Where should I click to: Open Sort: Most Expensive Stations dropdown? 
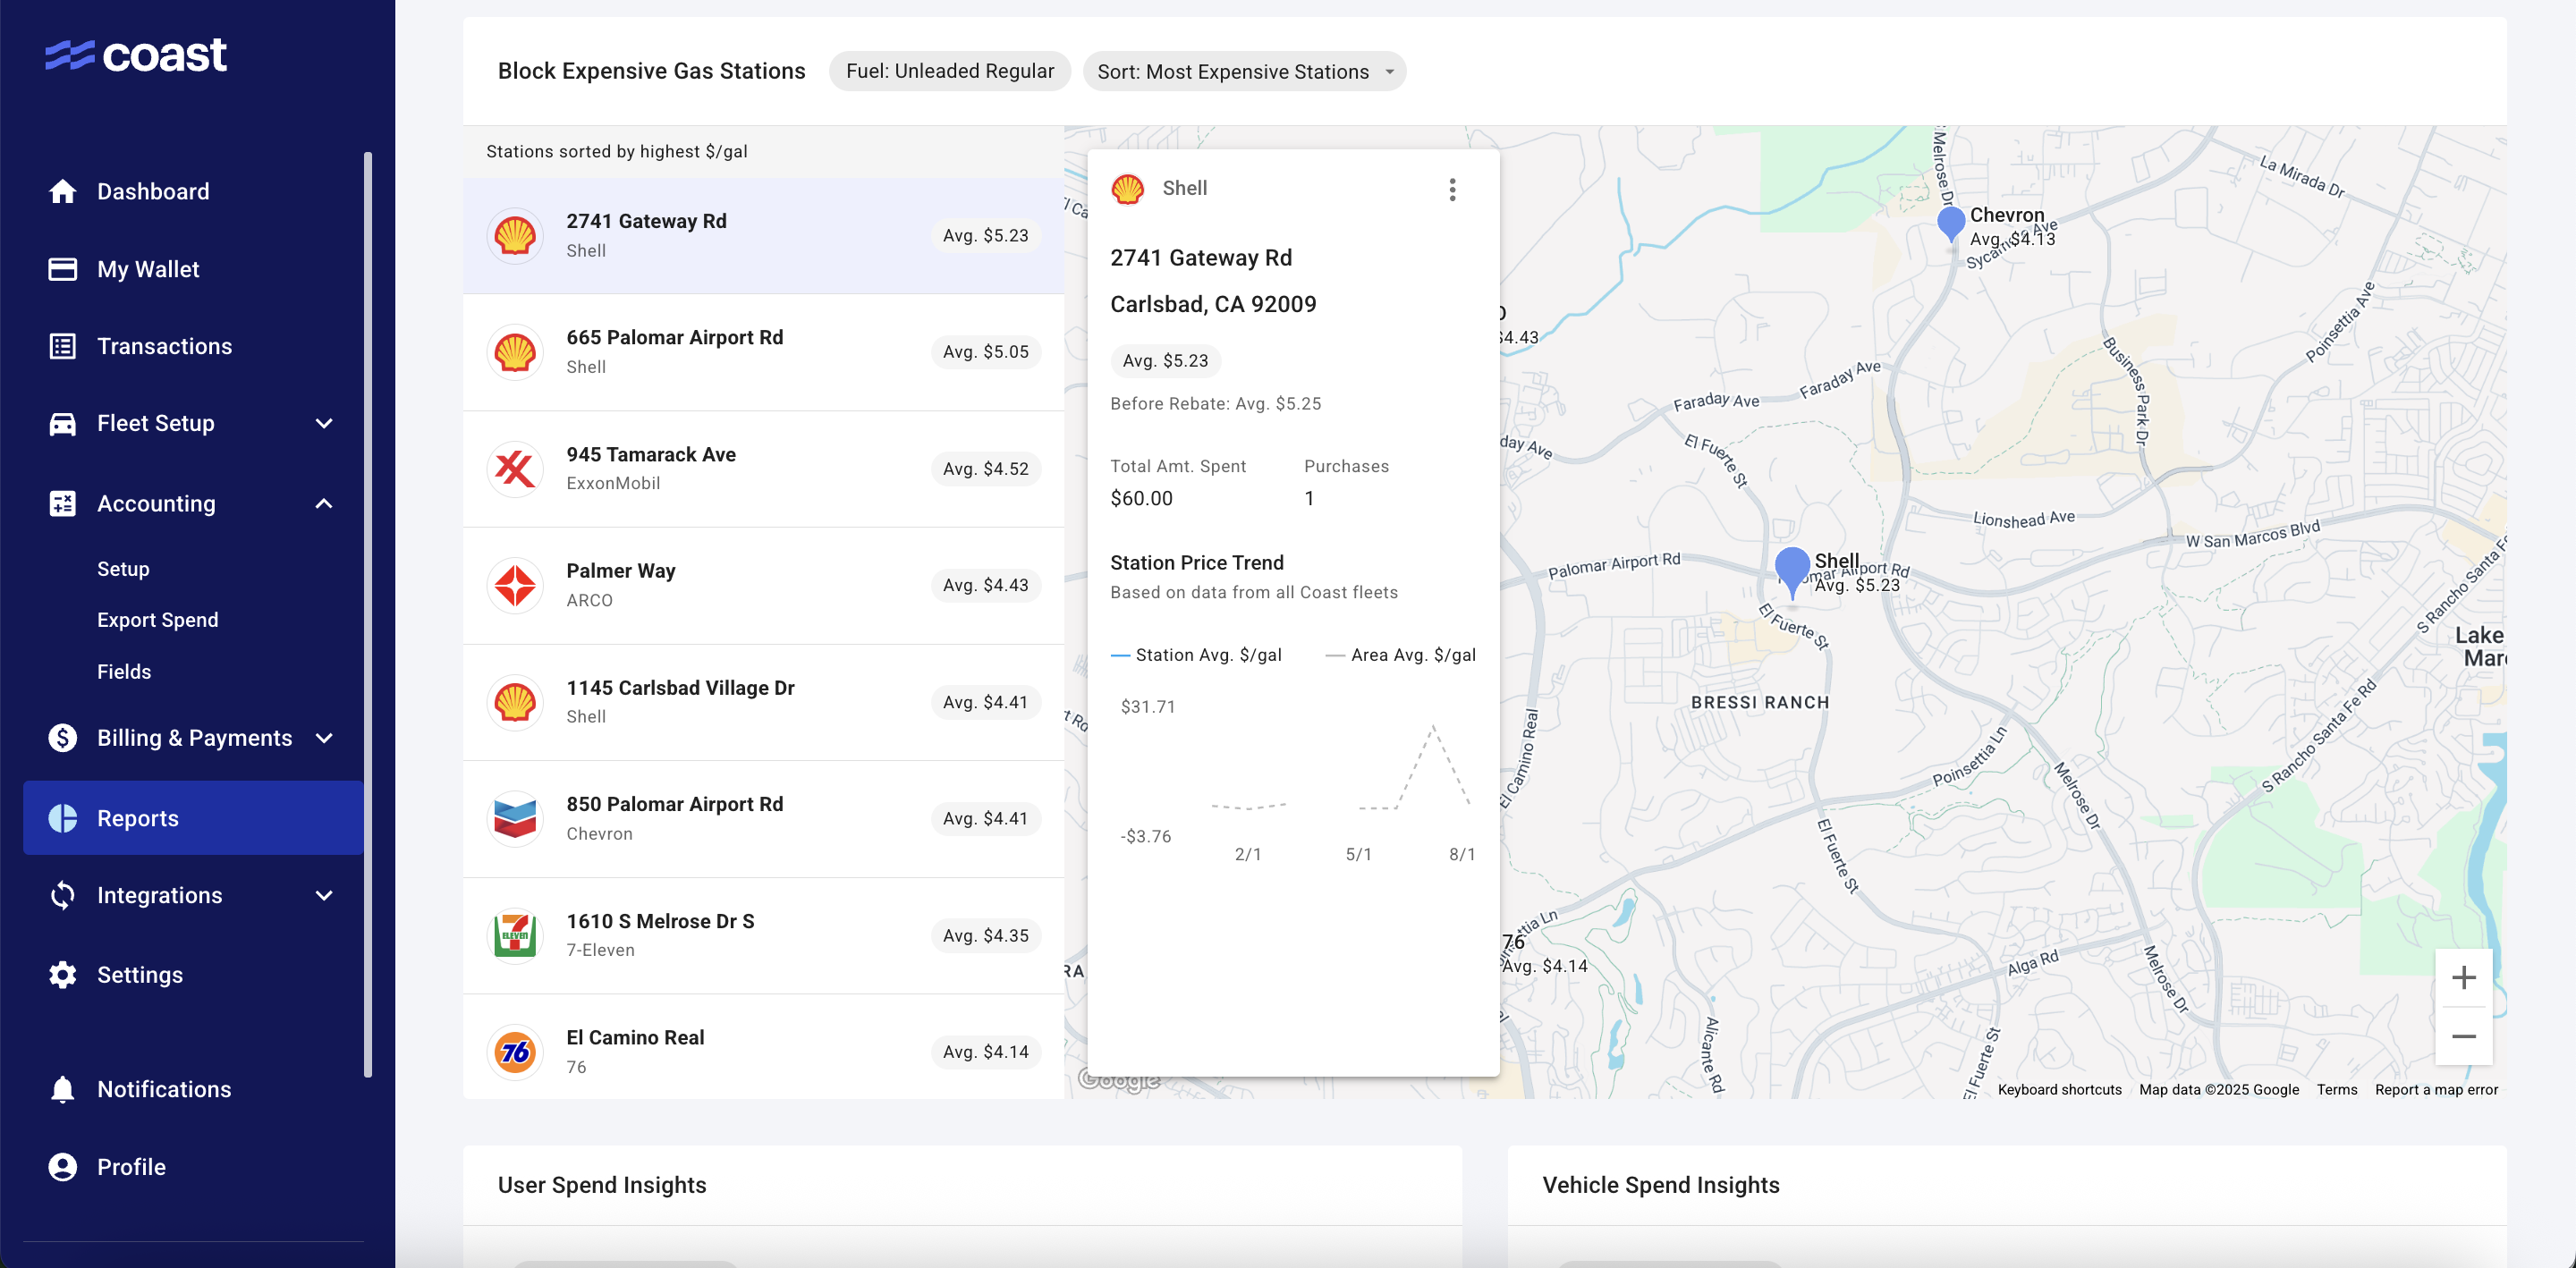pyautogui.click(x=1243, y=71)
